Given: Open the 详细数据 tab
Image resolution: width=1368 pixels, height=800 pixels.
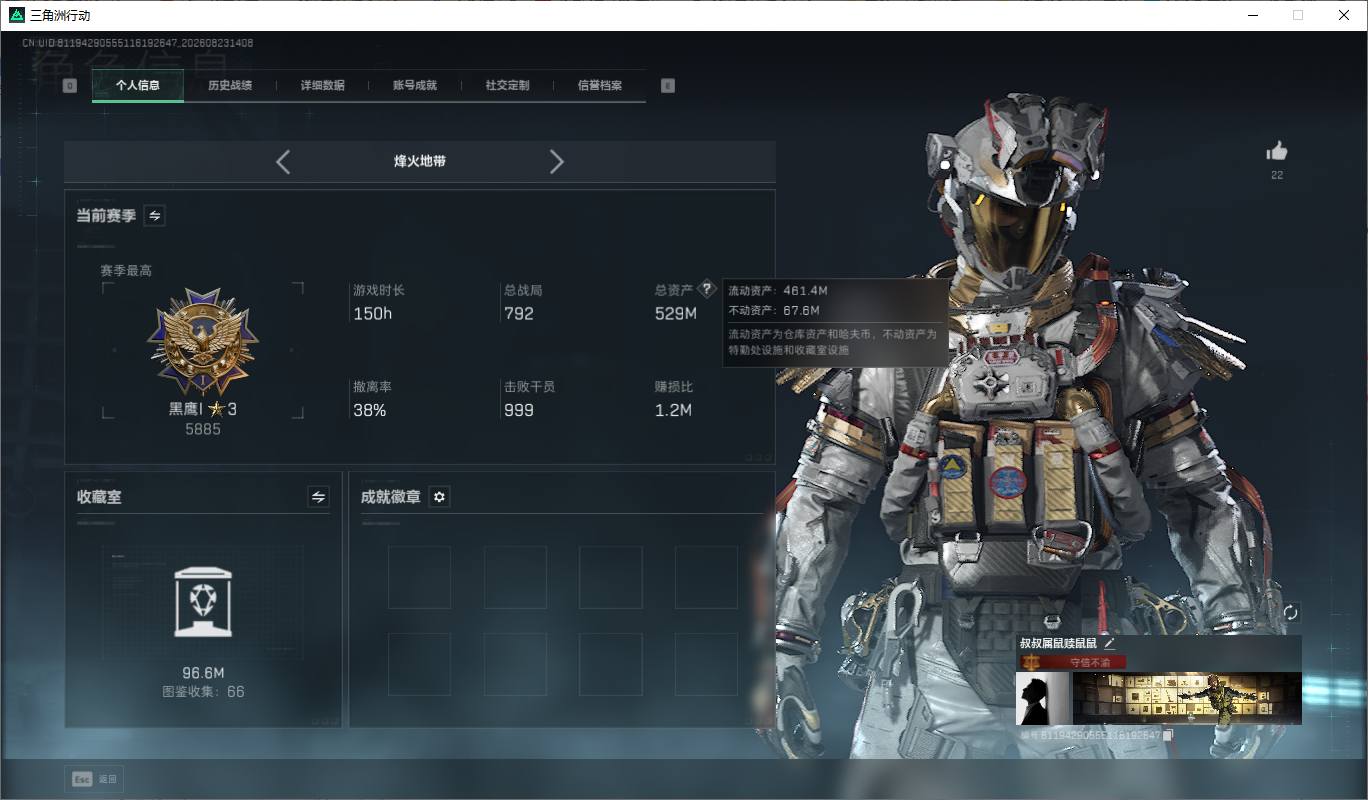Looking at the screenshot, I should [322, 86].
